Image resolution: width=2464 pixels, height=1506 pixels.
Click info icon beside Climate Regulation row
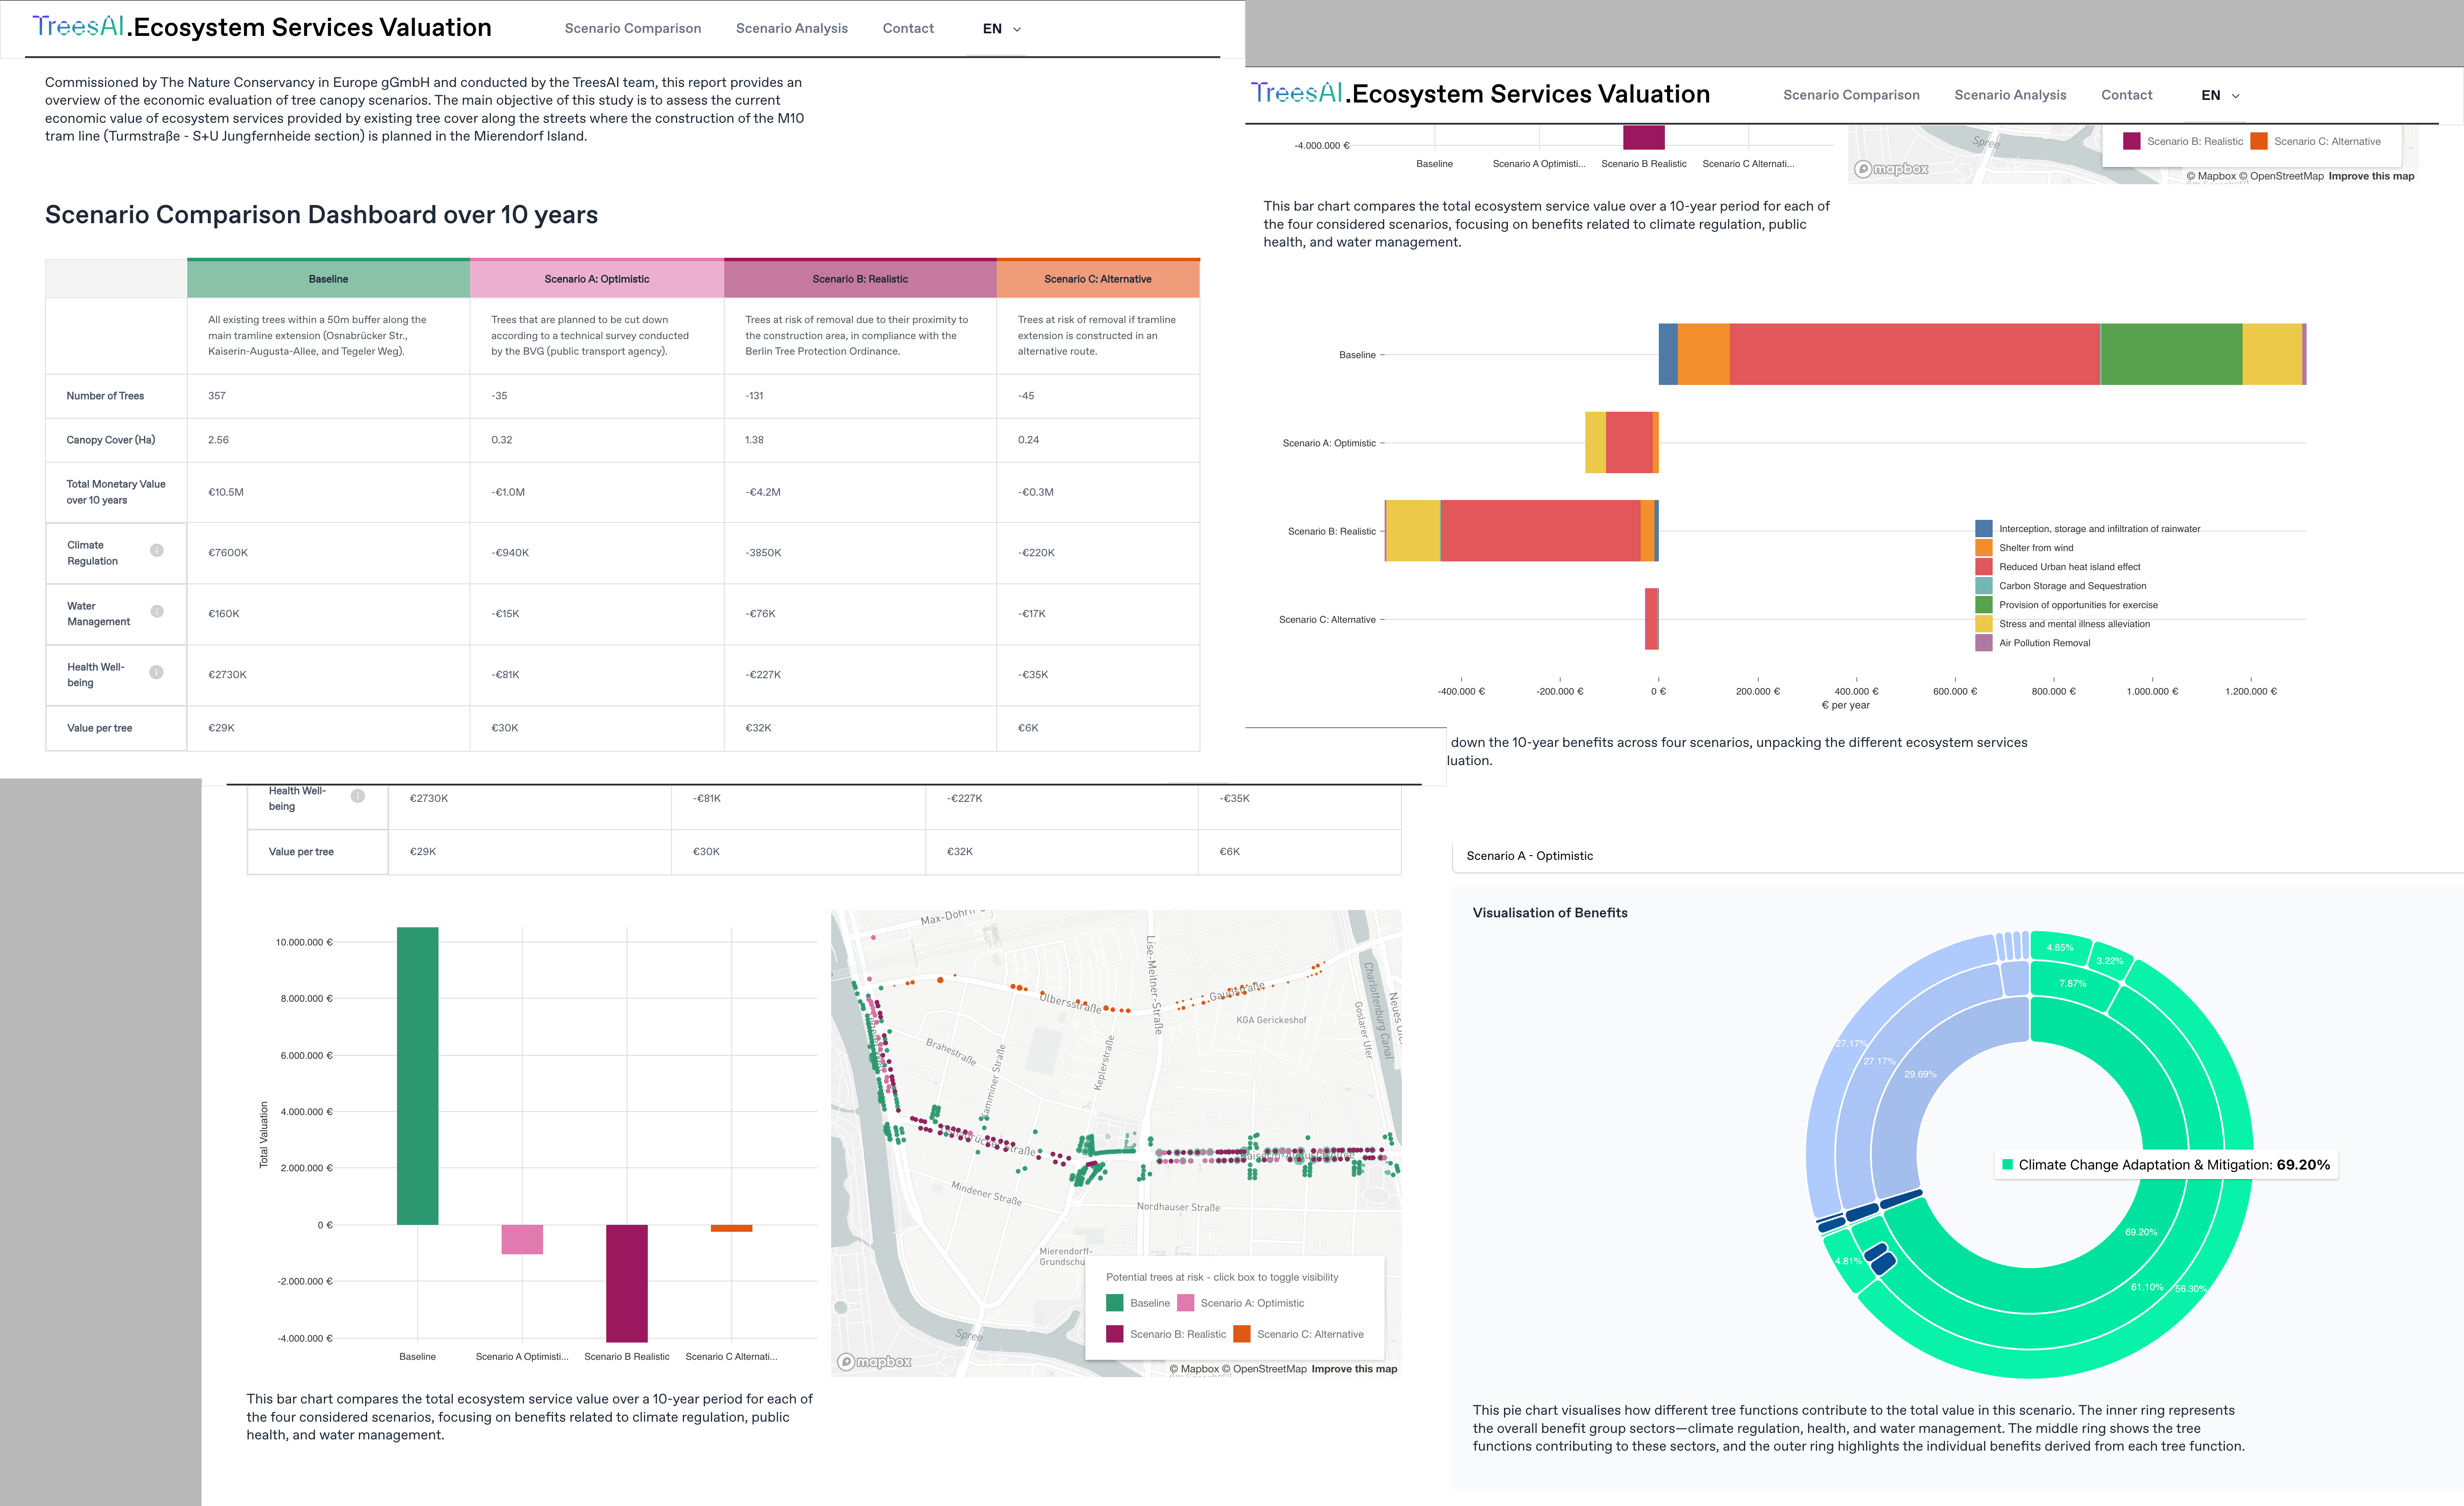tap(157, 550)
